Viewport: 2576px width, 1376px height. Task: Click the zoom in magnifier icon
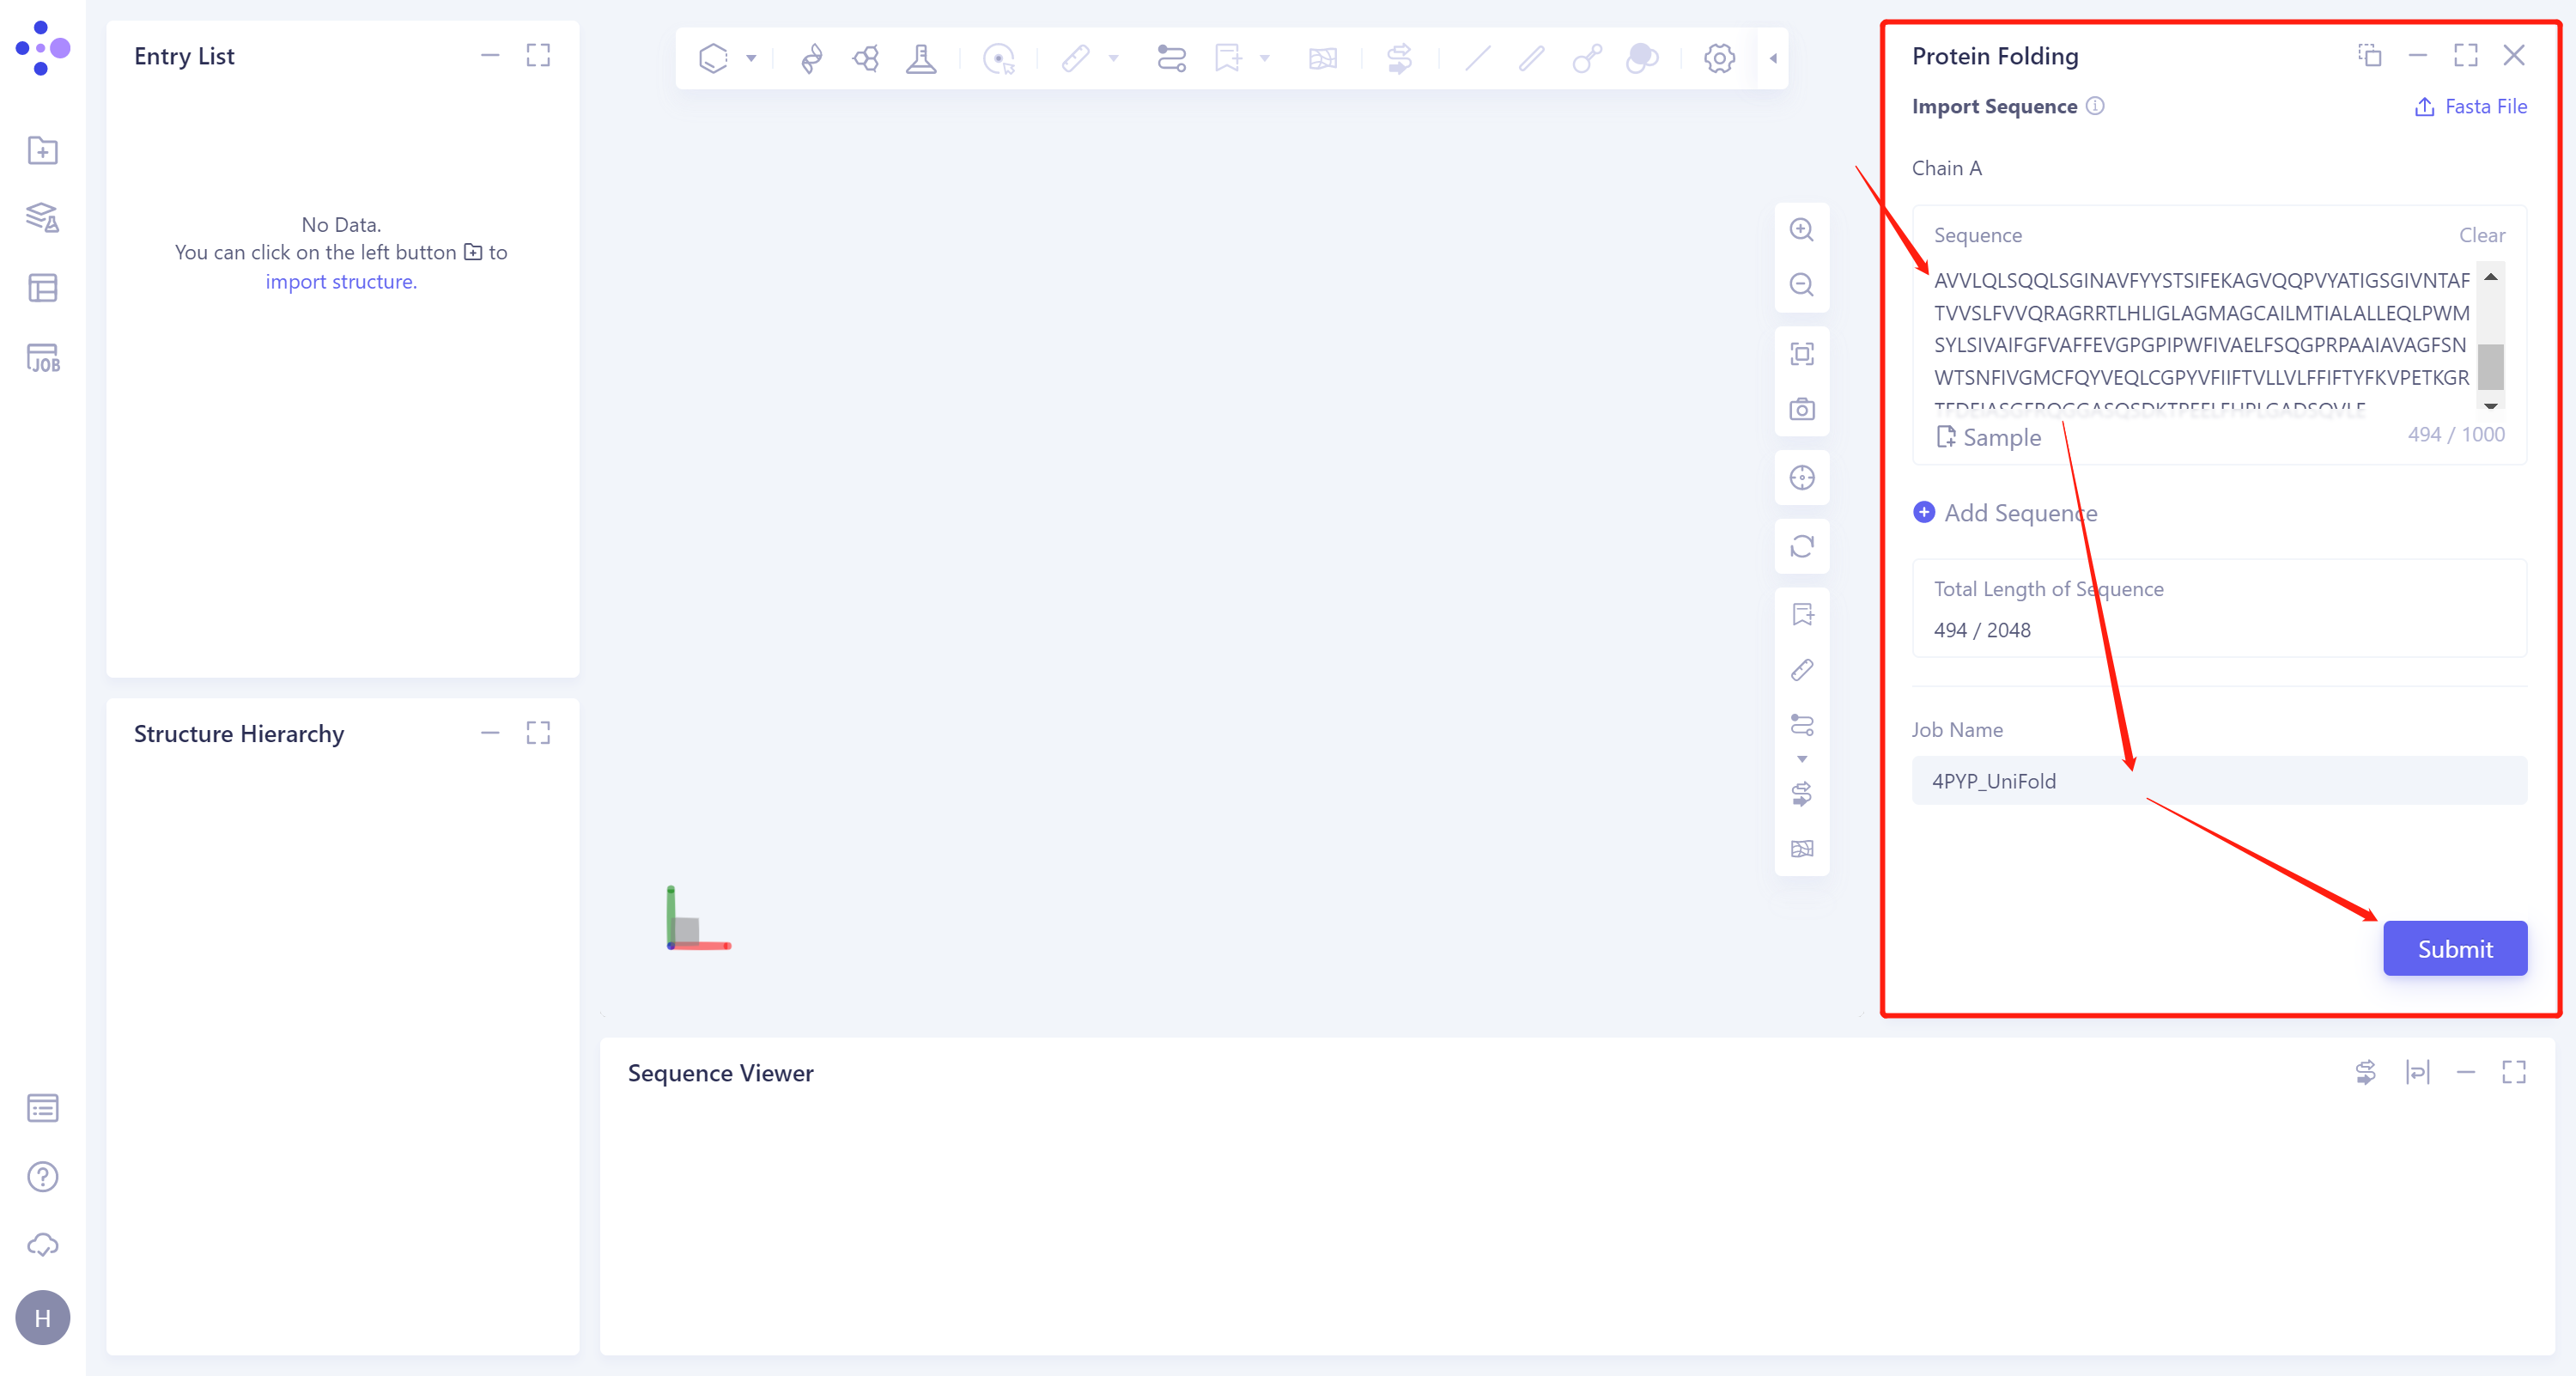(1802, 230)
